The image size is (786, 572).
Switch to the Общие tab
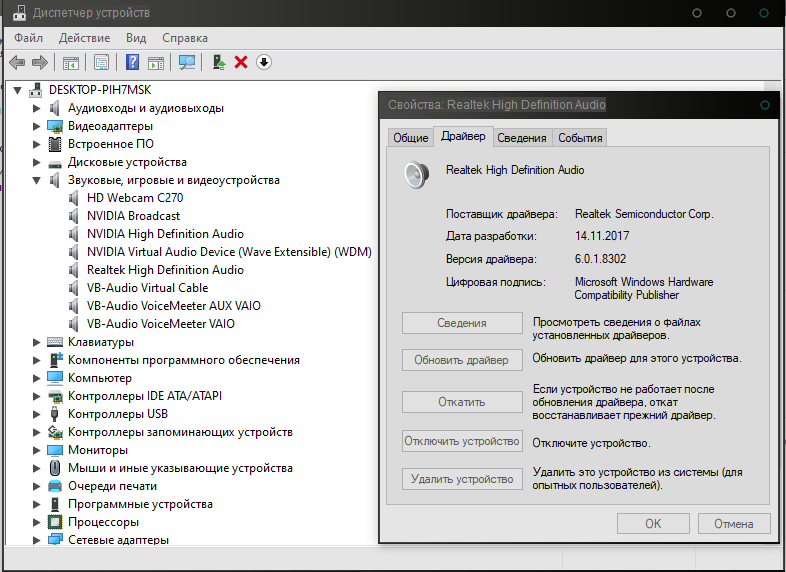pos(411,138)
